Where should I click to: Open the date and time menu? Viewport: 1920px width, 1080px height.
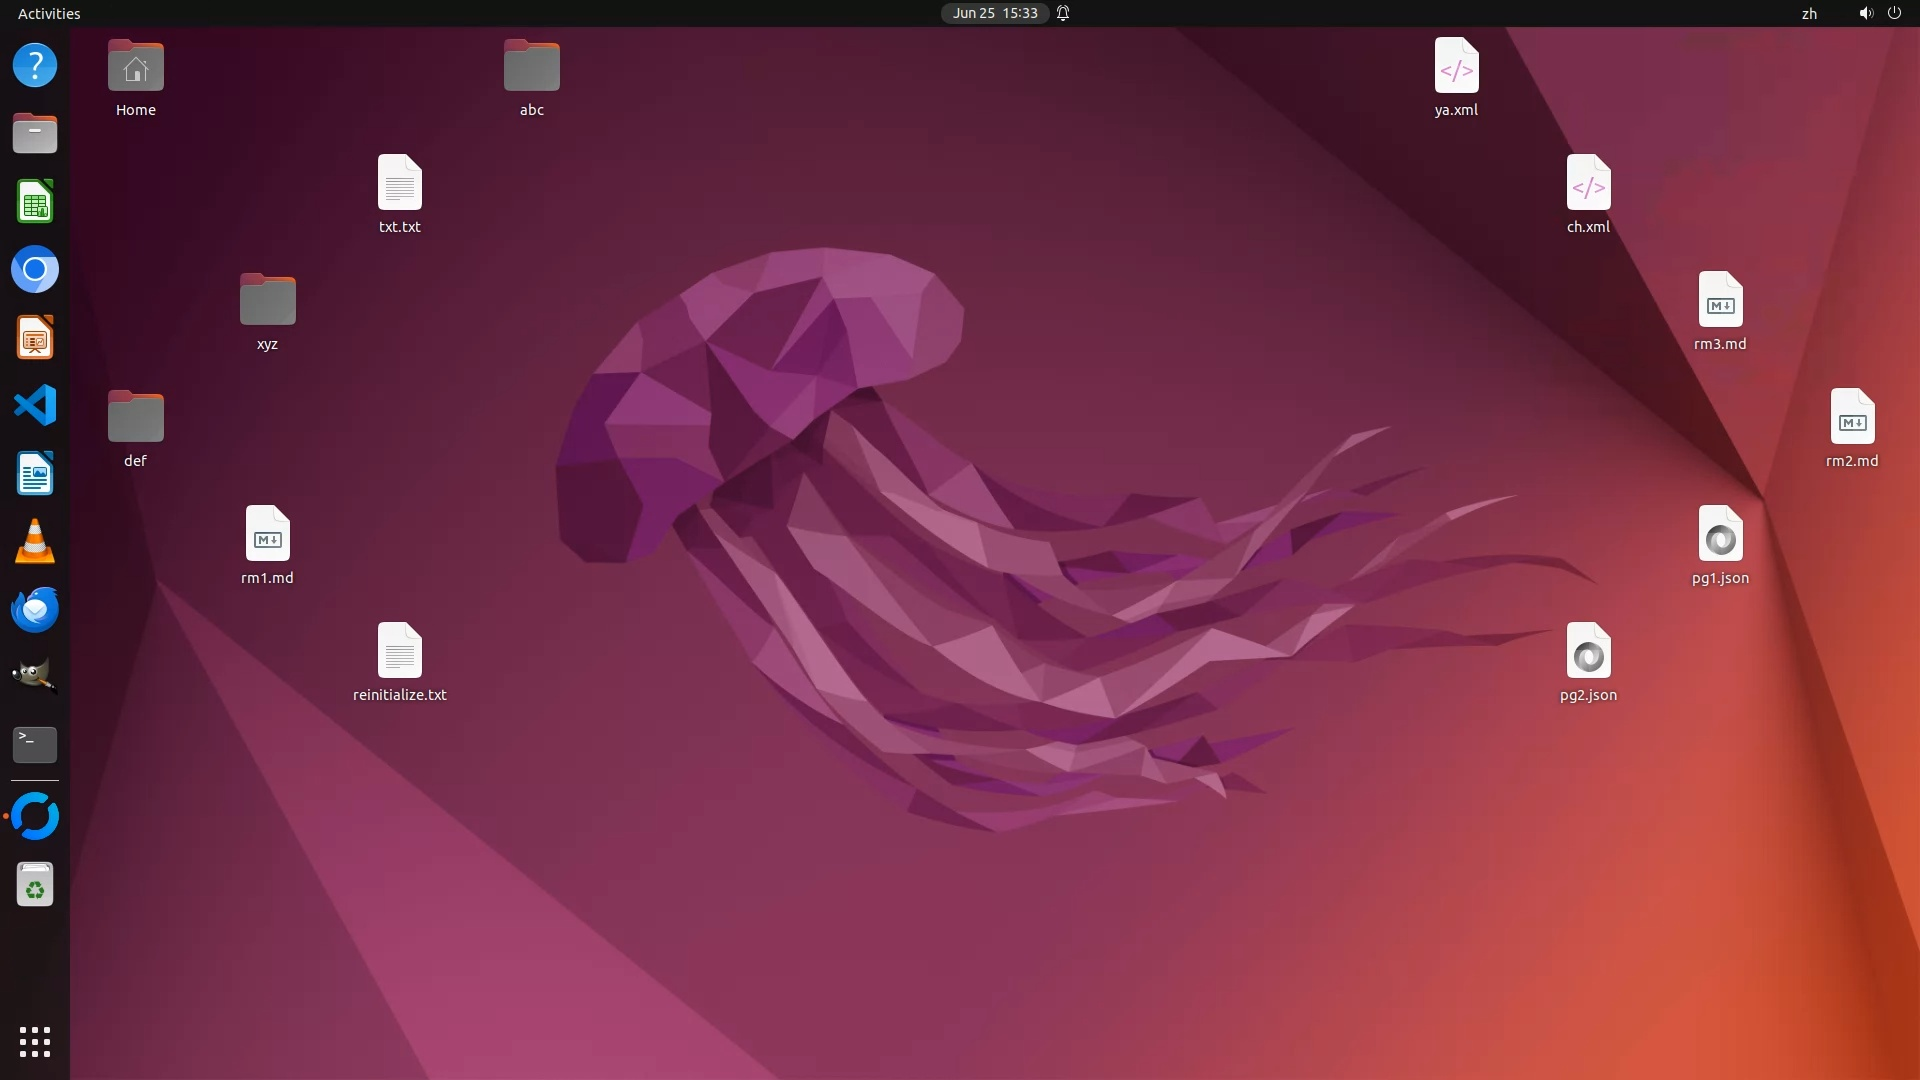(994, 13)
